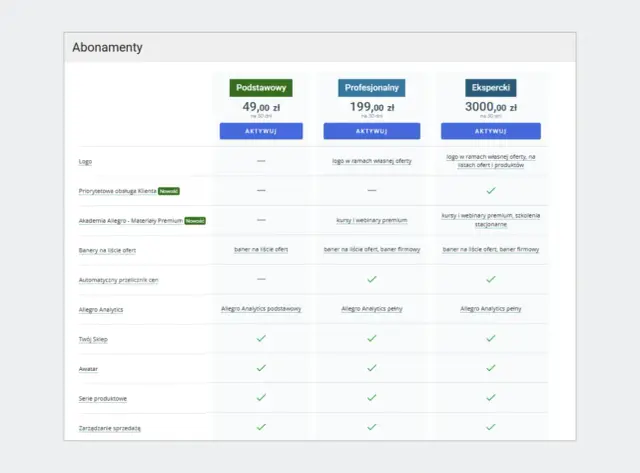
Task: Open Priorytetowa obsługa Klienta link
Action: (x=118, y=191)
